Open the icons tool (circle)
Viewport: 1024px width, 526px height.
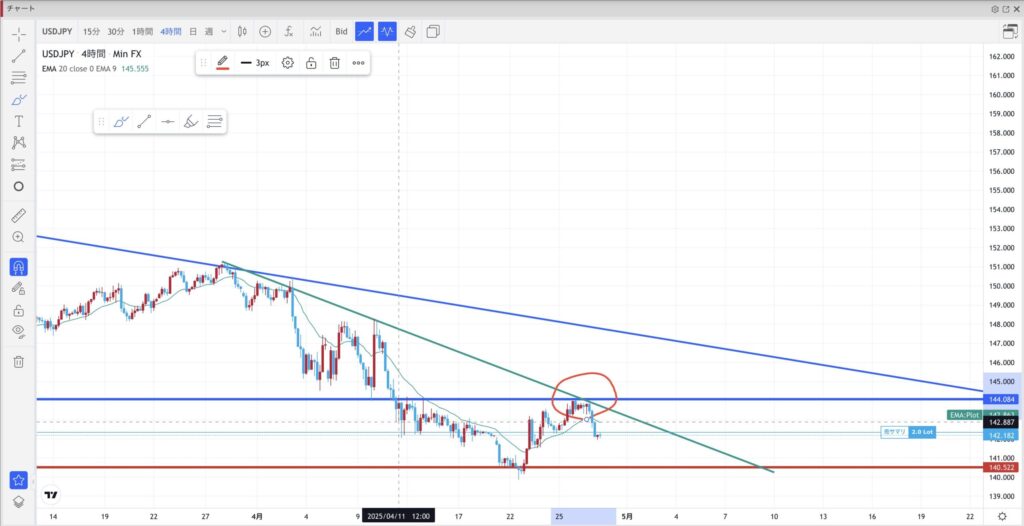[x=18, y=186]
